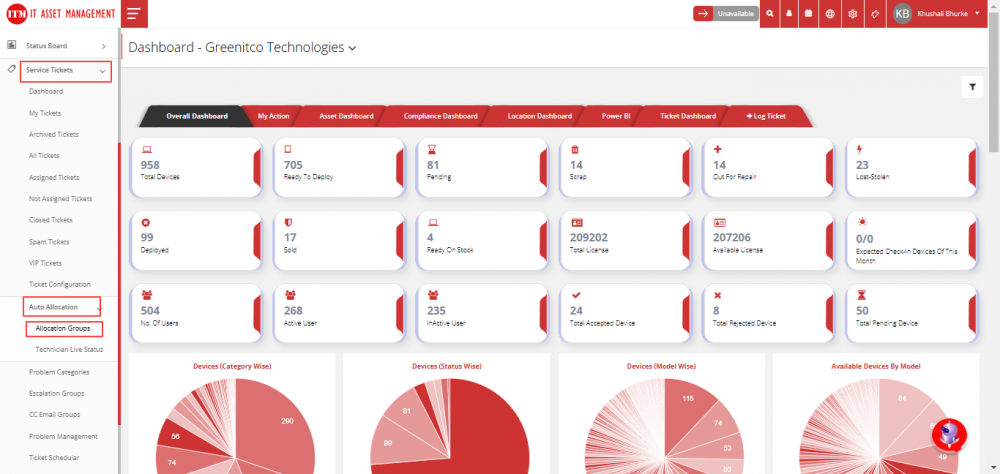1000x474 pixels.
Task: Click the globe language icon
Action: click(x=830, y=14)
